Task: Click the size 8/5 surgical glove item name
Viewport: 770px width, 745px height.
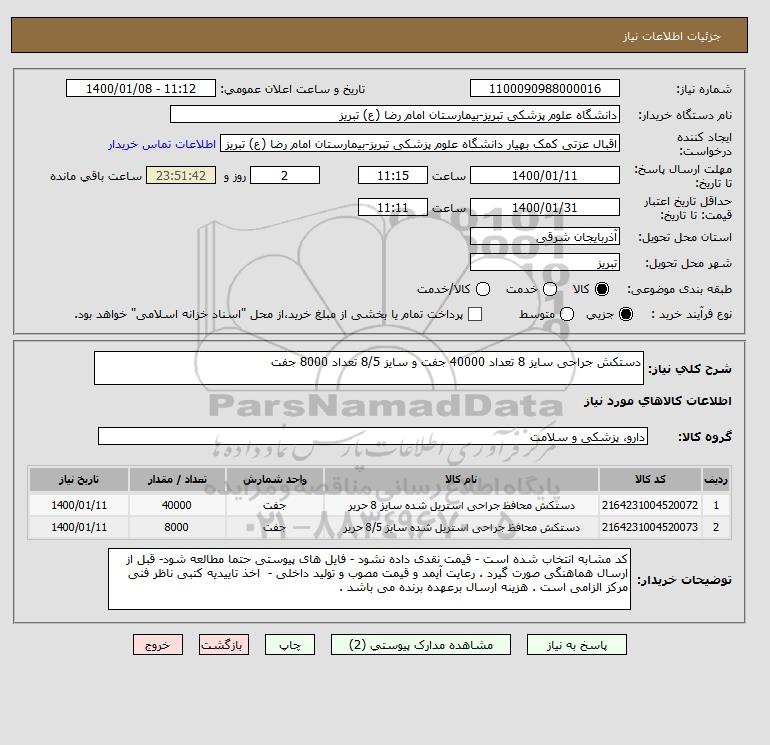Action: tap(462, 527)
